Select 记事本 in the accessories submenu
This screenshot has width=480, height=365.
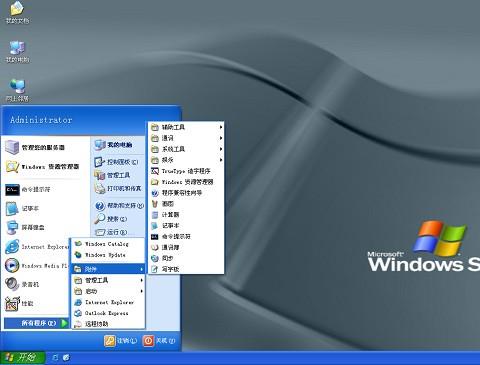(186, 226)
